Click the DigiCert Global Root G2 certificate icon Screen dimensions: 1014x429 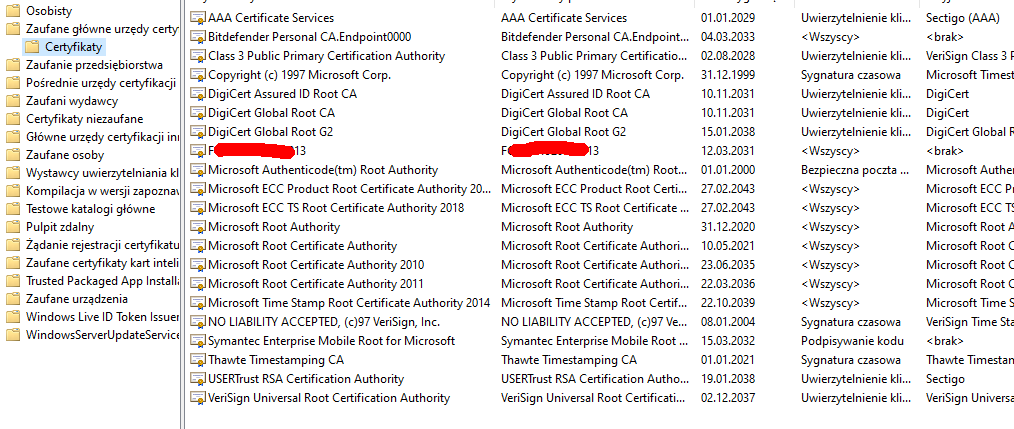point(197,132)
